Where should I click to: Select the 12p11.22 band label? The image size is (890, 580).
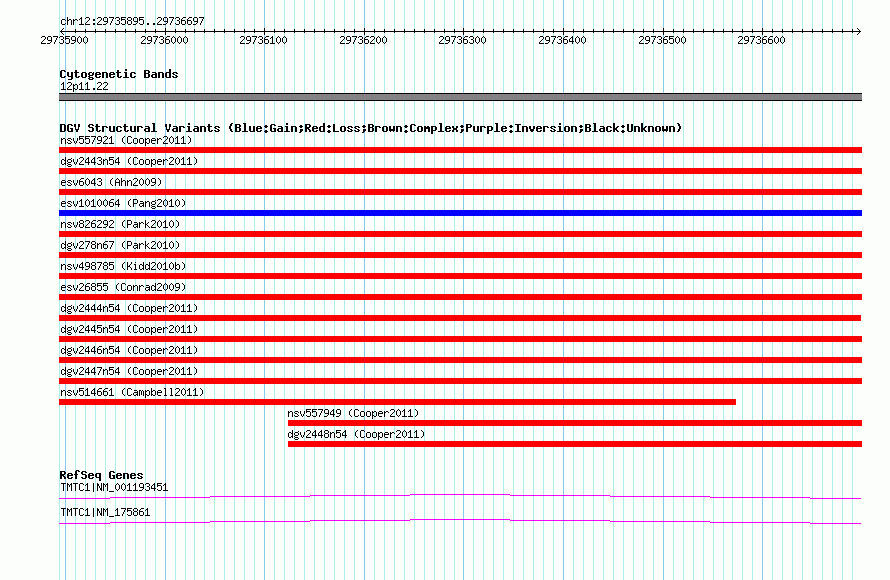click(84, 86)
